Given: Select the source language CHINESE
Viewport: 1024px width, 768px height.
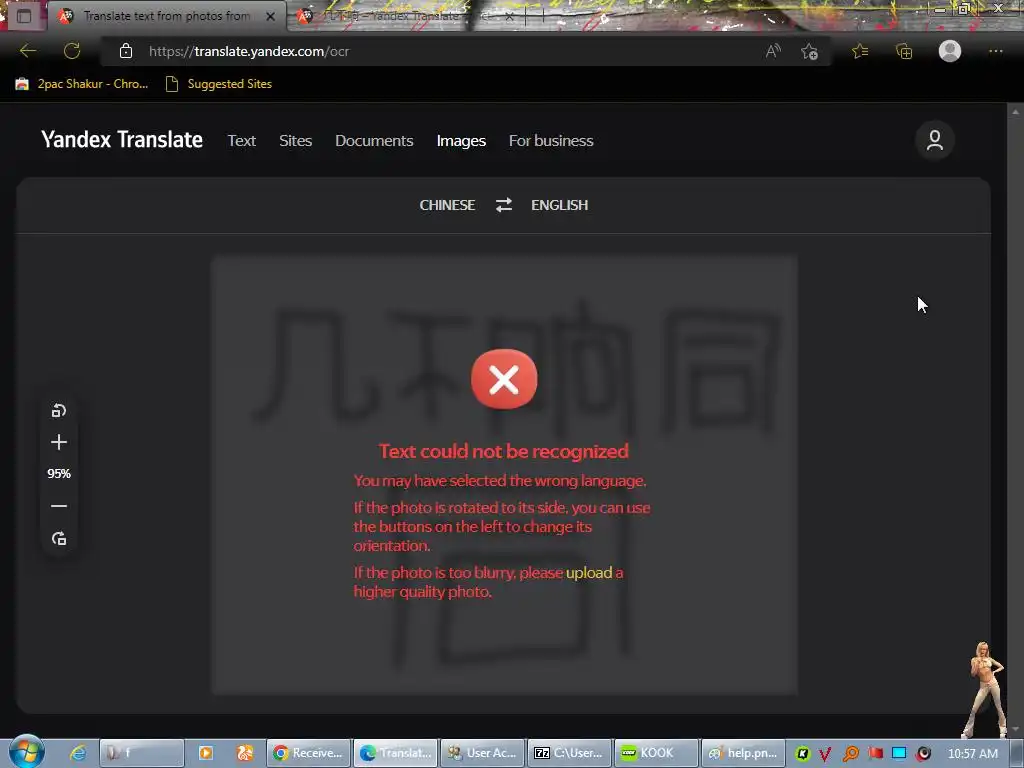Looking at the screenshot, I should (447, 205).
